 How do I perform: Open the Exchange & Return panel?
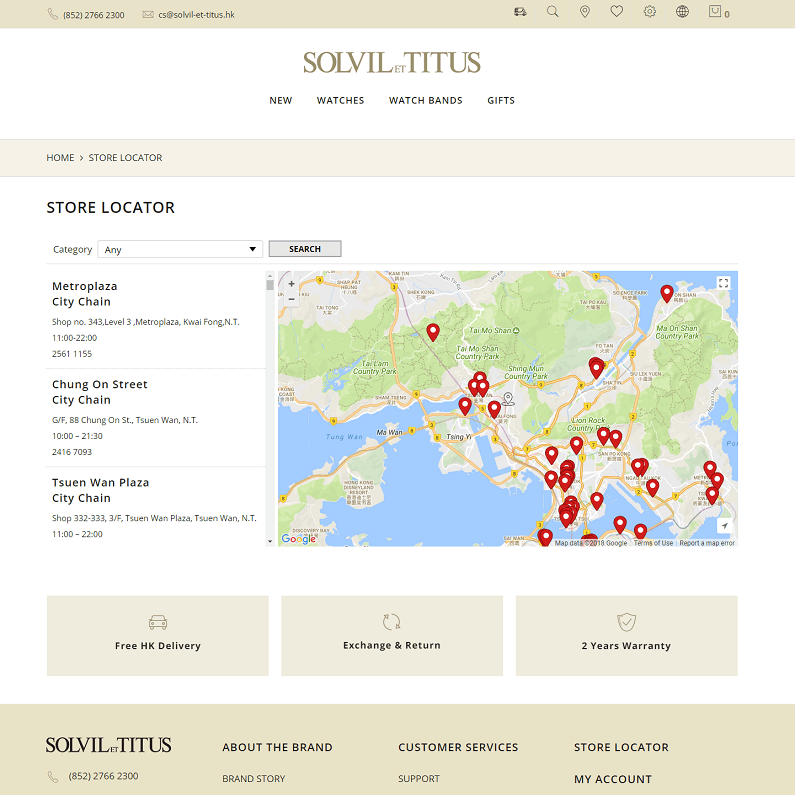(392, 635)
